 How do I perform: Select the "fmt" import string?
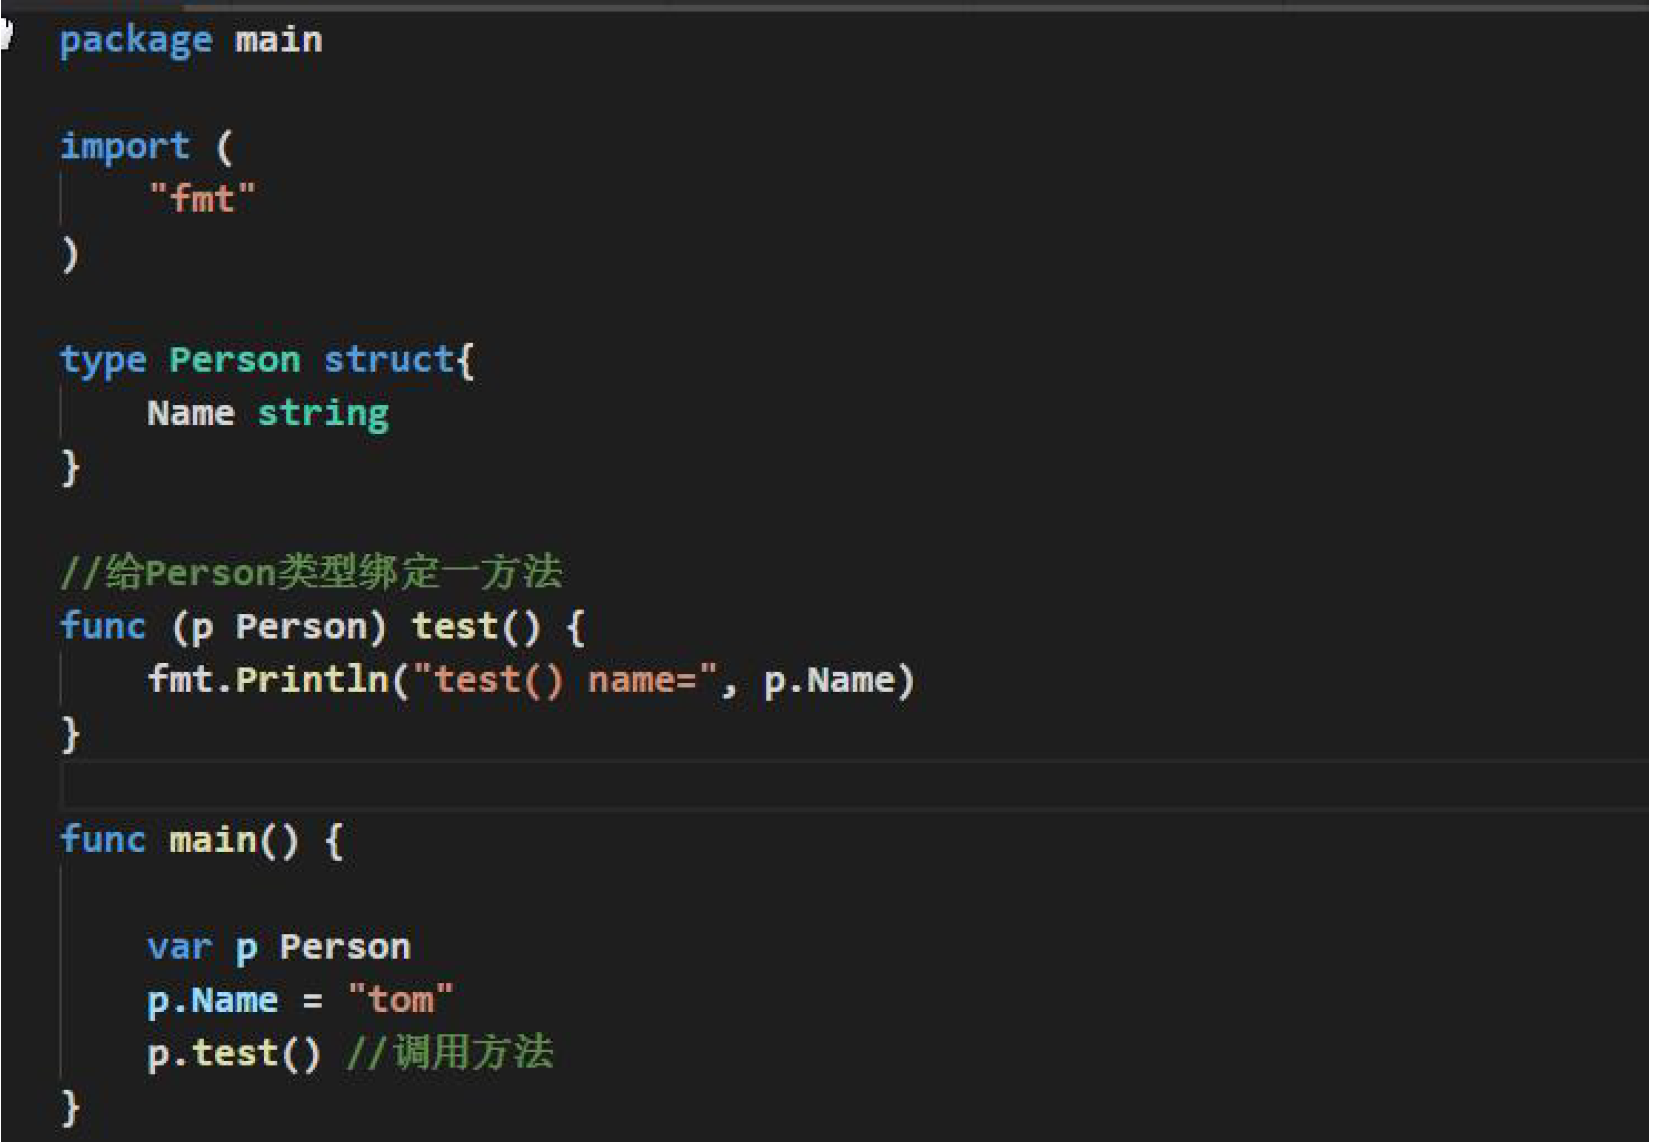click(x=201, y=198)
